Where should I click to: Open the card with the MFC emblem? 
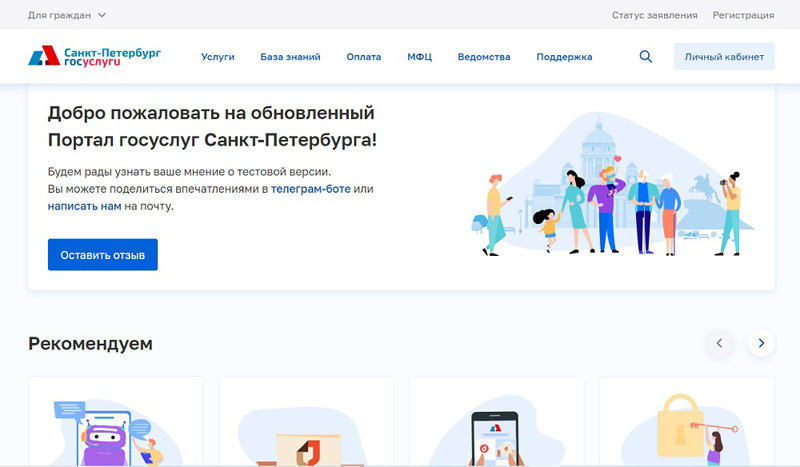(x=306, y=422)
